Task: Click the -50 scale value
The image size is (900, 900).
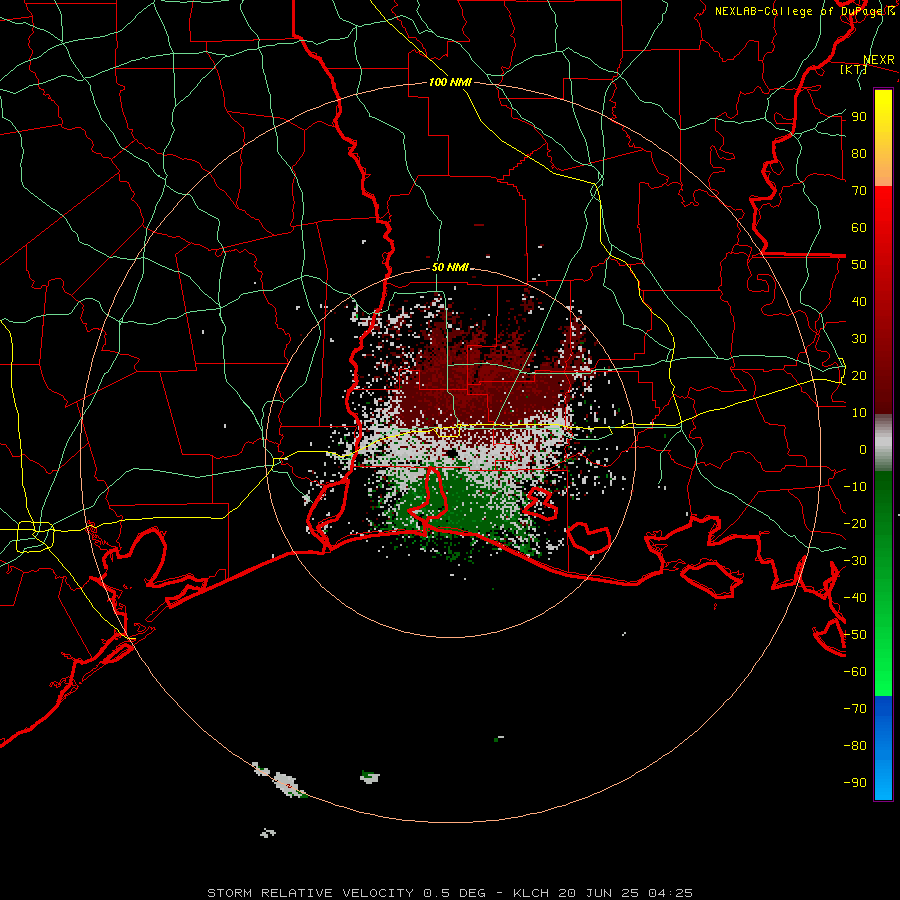Action: coord(855,635)
